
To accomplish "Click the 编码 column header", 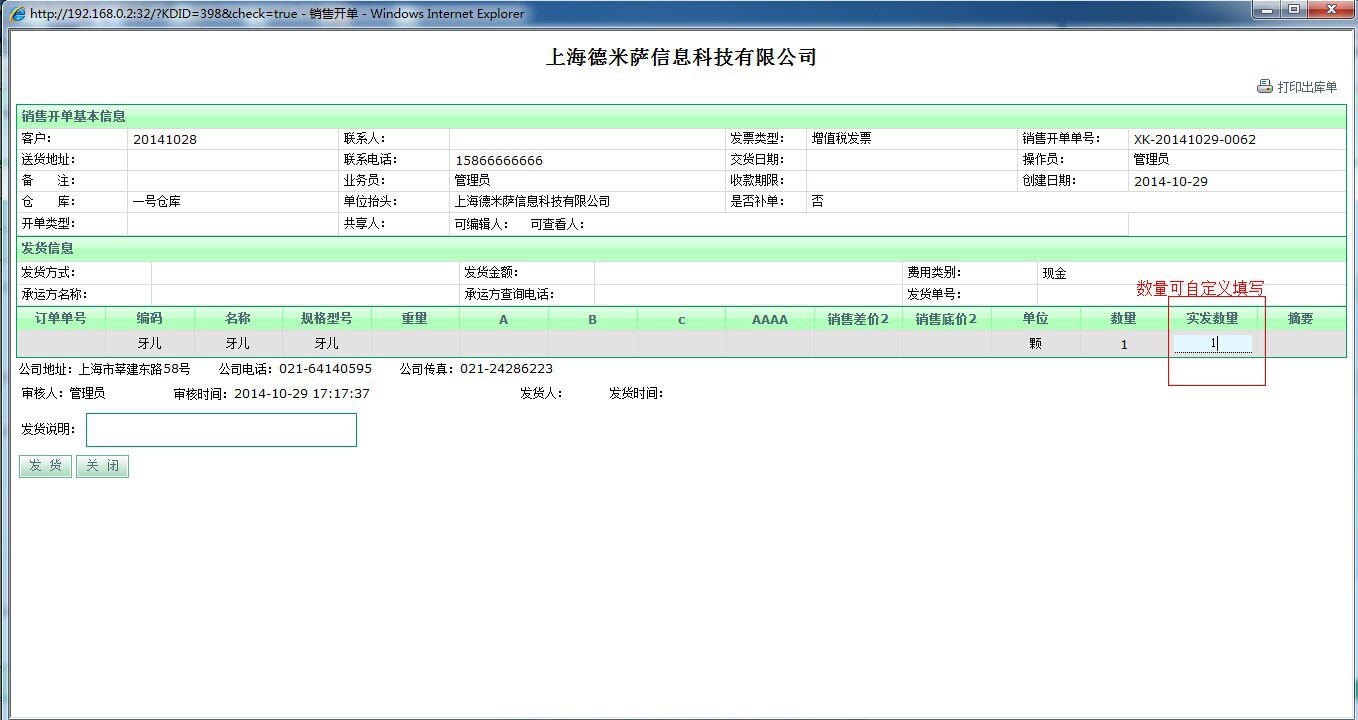I will [x=150, y=319].
